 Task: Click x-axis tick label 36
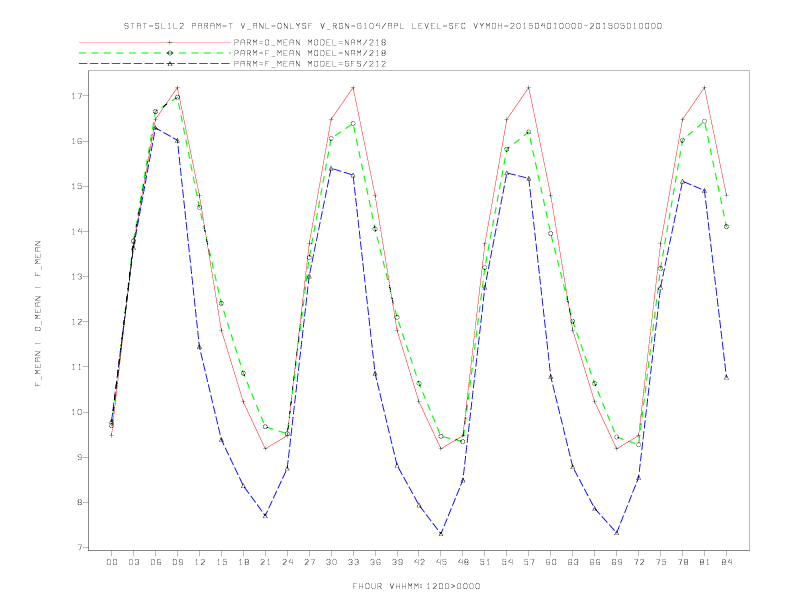tap(375, 562)
